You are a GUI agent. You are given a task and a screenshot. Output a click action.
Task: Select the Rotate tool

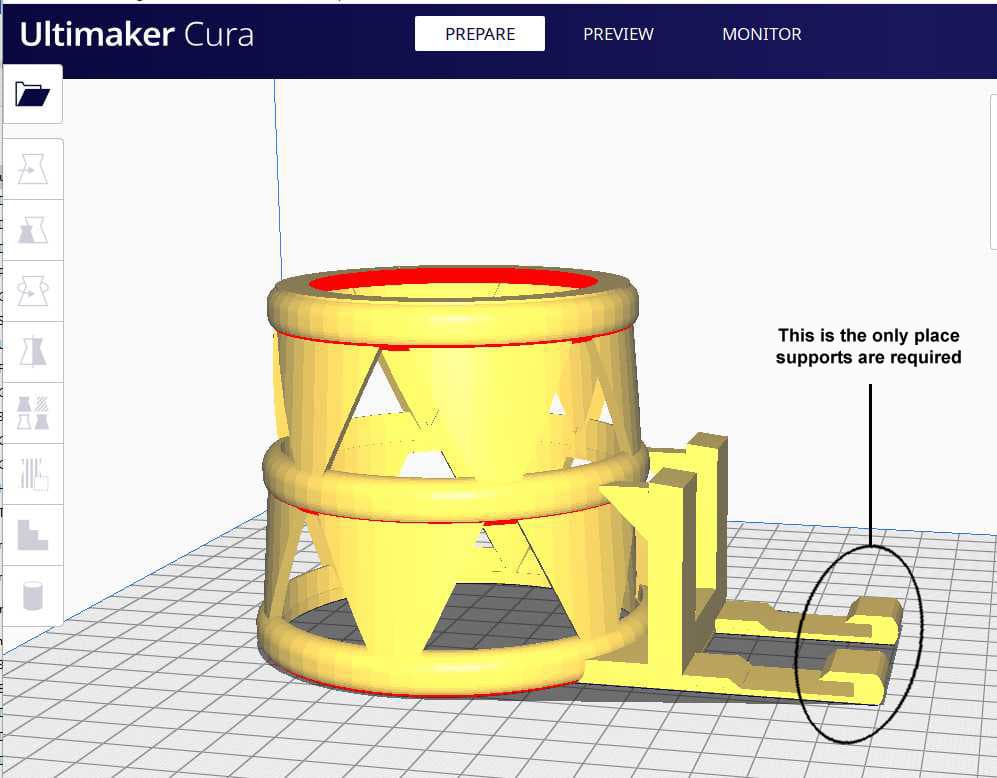click(32, 290)
